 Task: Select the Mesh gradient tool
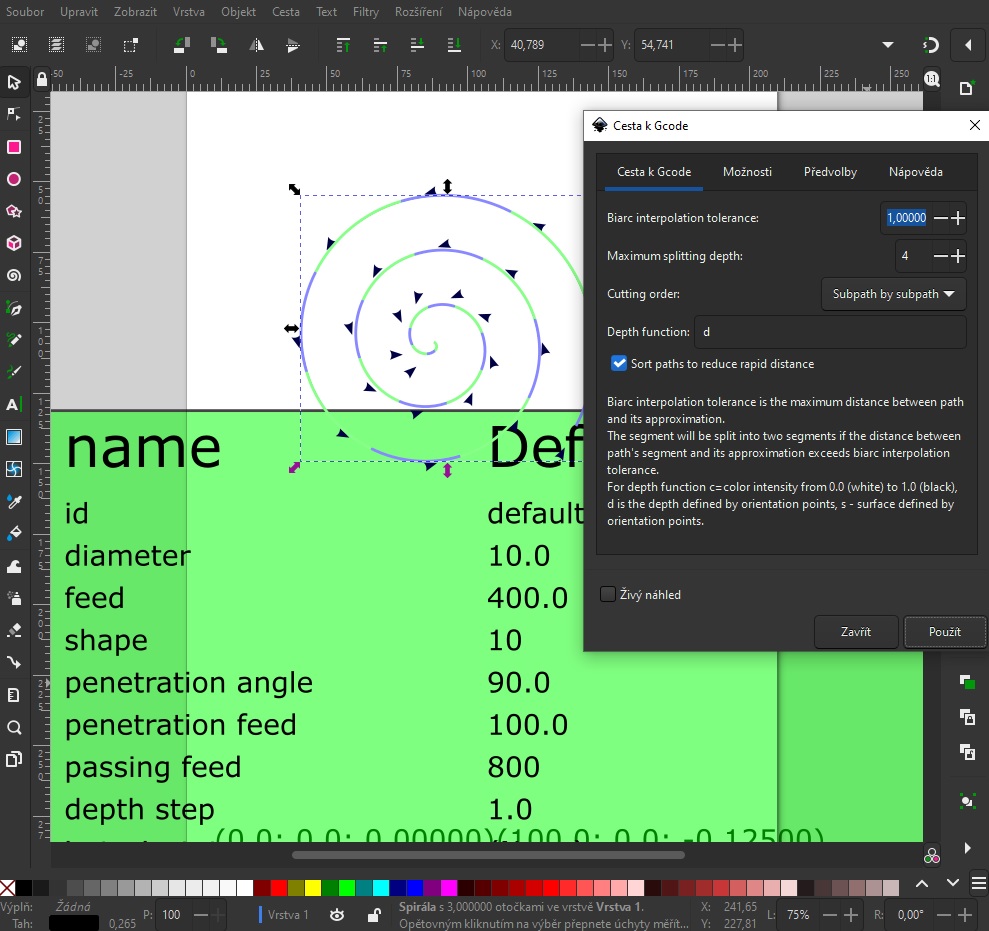pos(14,469)
